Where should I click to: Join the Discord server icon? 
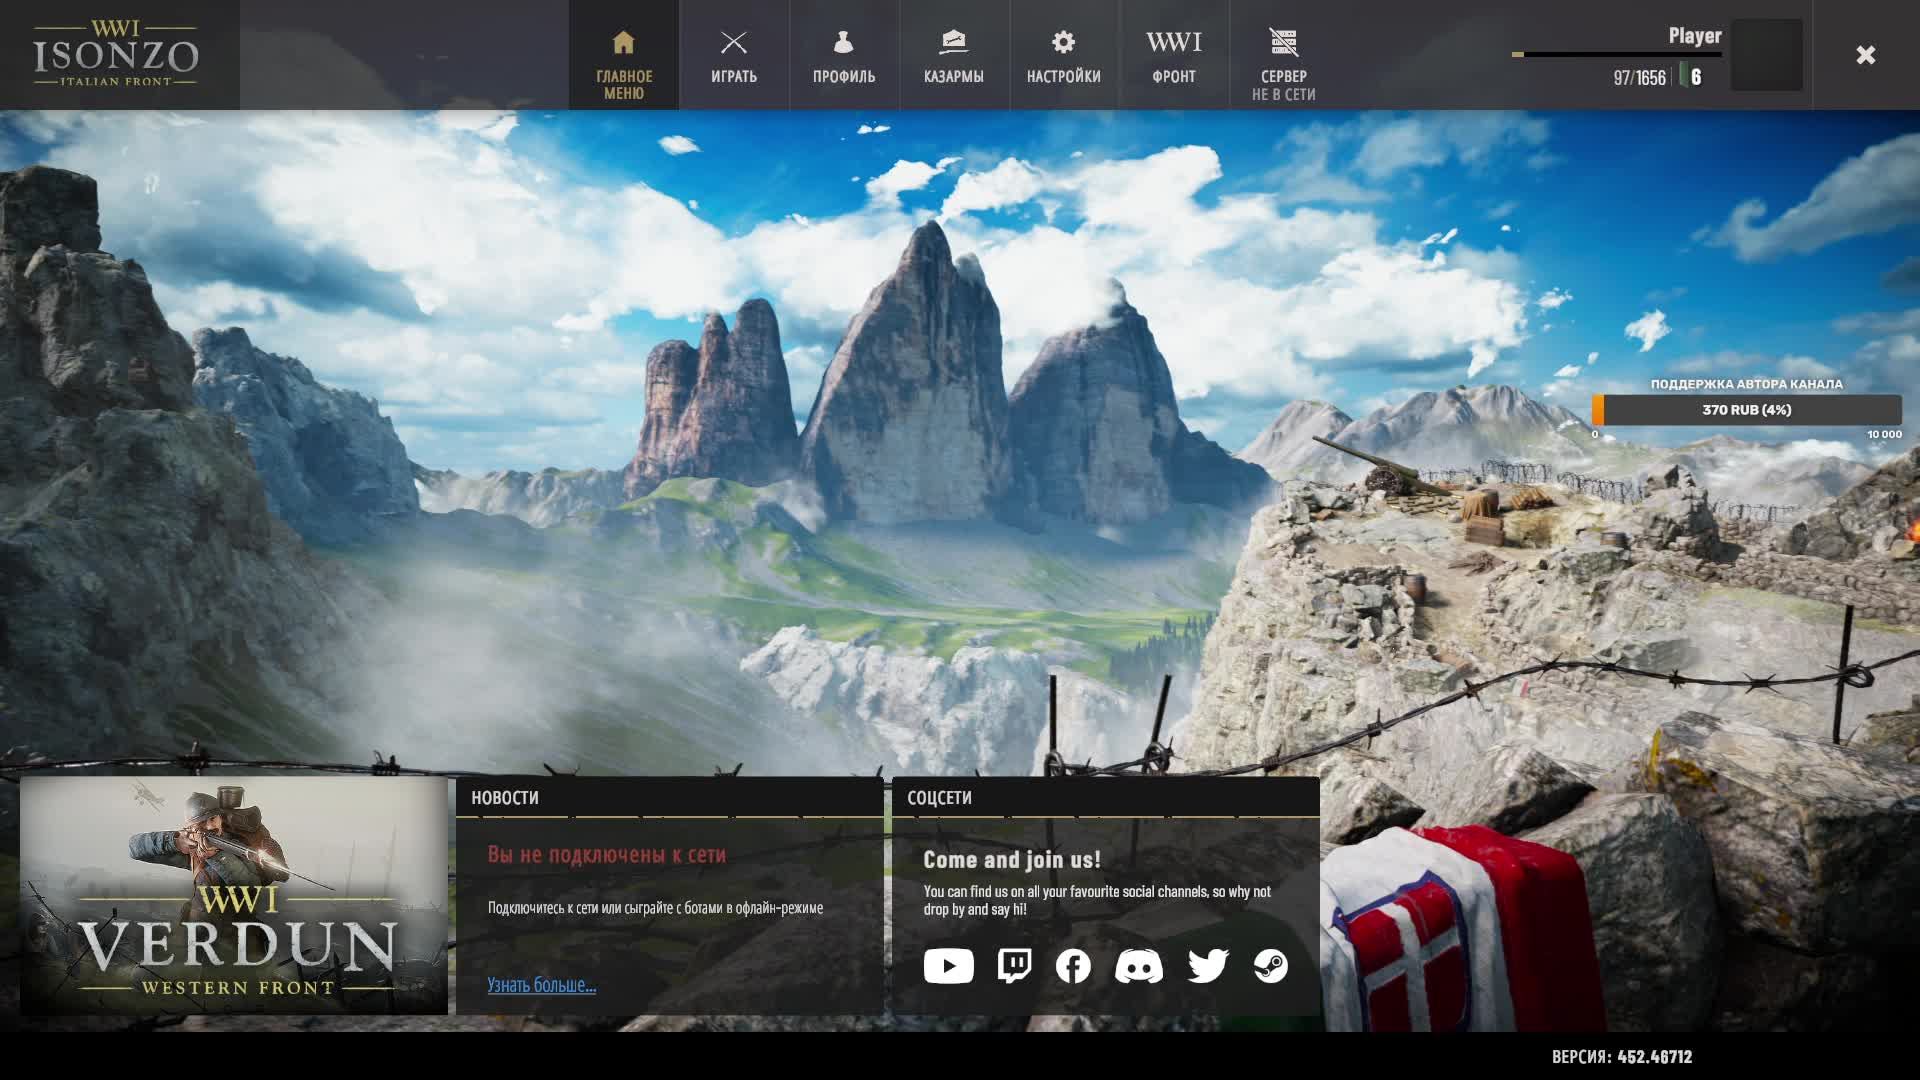[1139, 966]
